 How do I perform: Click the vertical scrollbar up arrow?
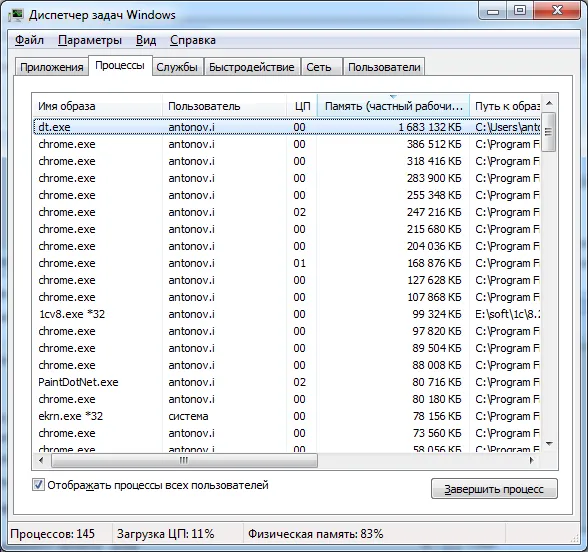[549, 103]
